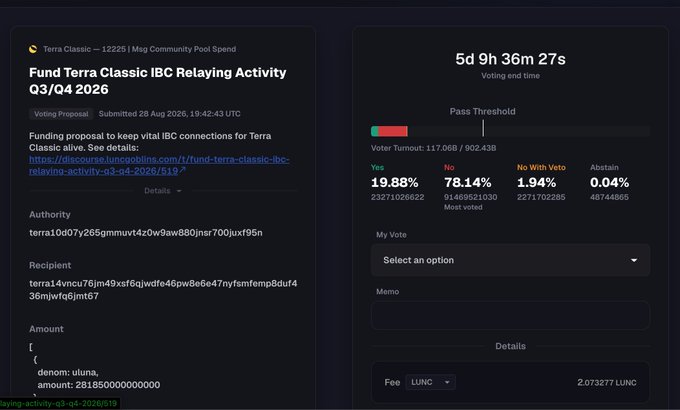Click the 'denom: uluna,' line

click(68, 372)
